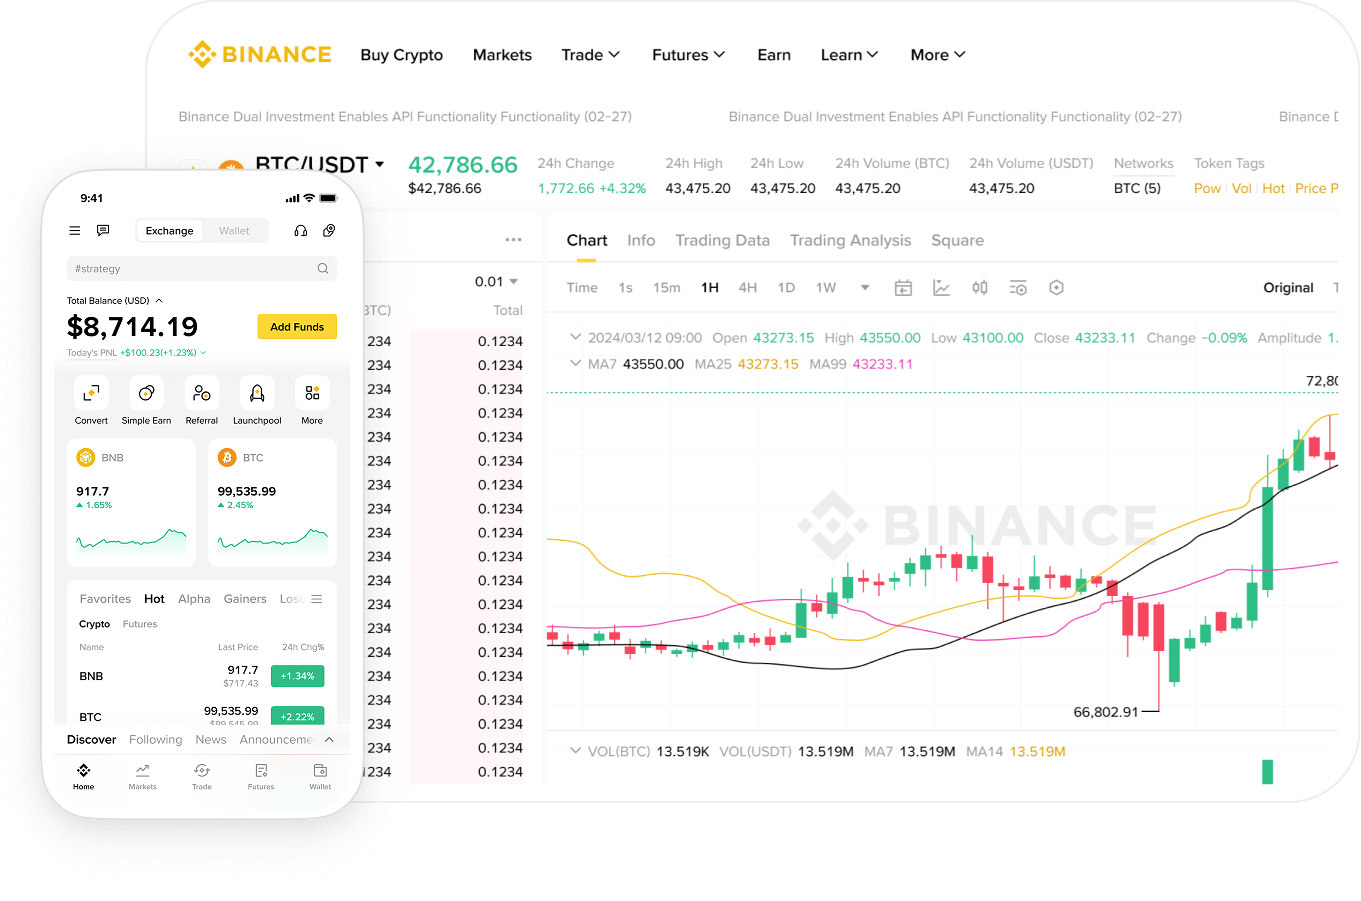This screenshot has width=1361, height=901.
Task: Open the Launchpool shortcut icon
Action: (257, 393)
